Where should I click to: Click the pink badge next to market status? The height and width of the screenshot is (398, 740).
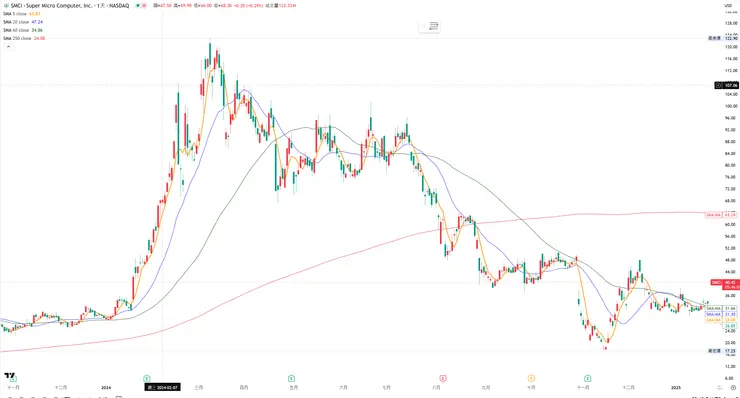[144, 6]
